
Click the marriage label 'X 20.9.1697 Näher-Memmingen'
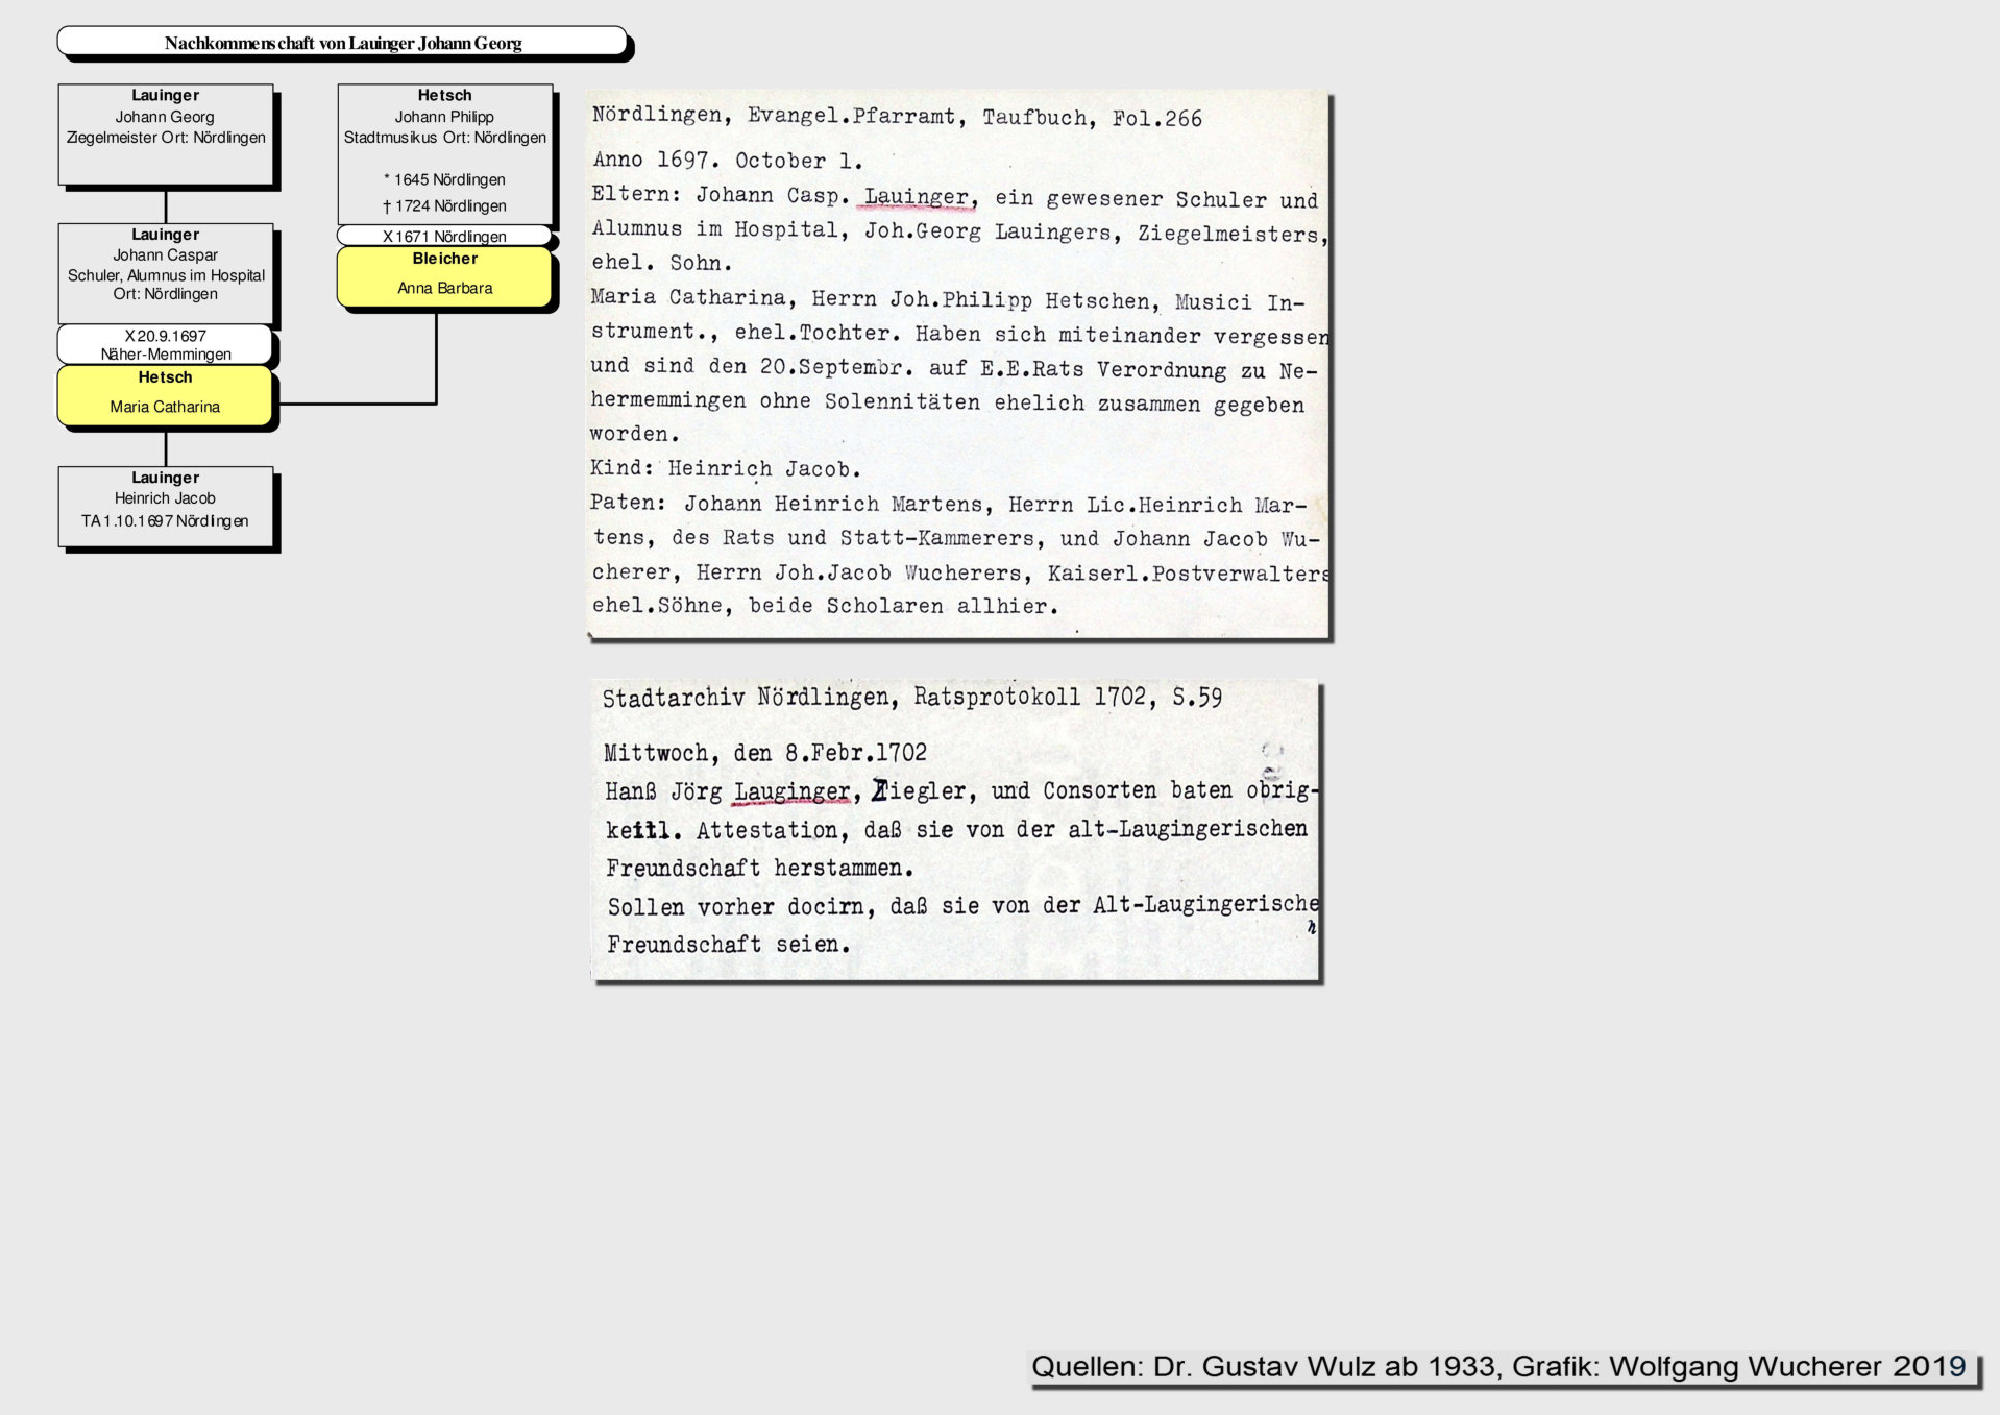tap(165, 344)
